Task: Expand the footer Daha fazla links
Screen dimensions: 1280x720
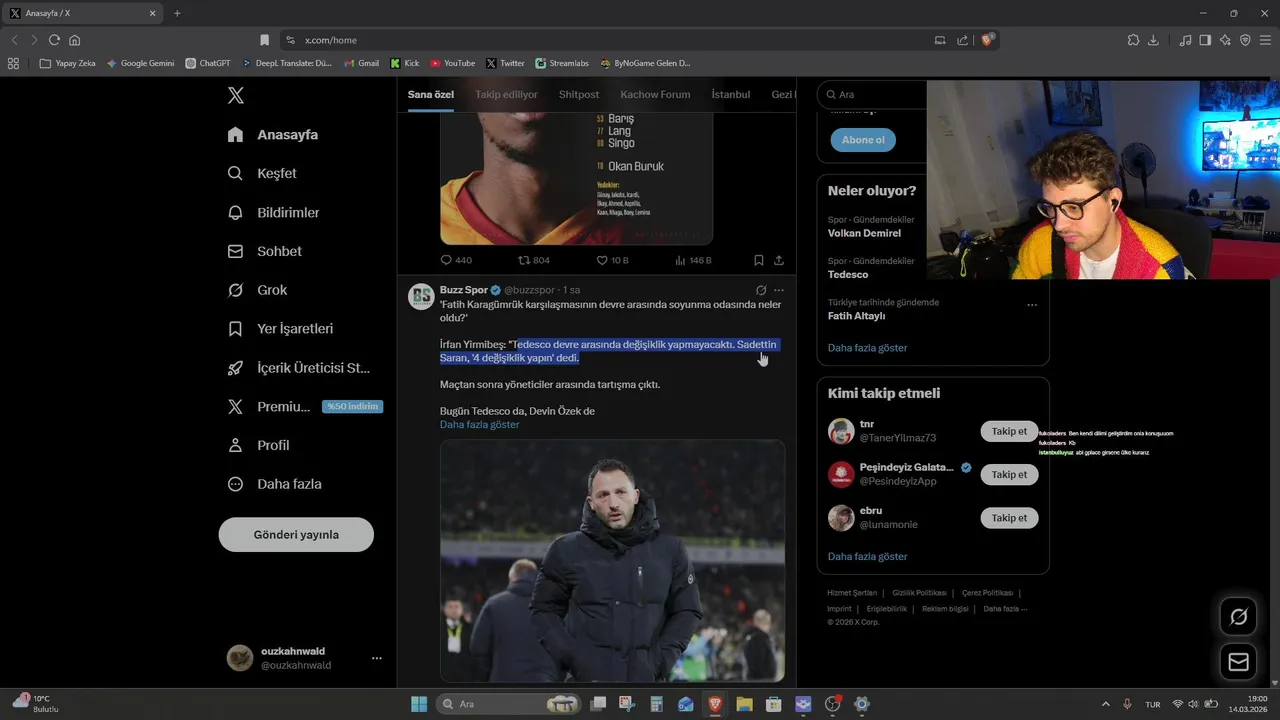Action: click(1005, 609)
